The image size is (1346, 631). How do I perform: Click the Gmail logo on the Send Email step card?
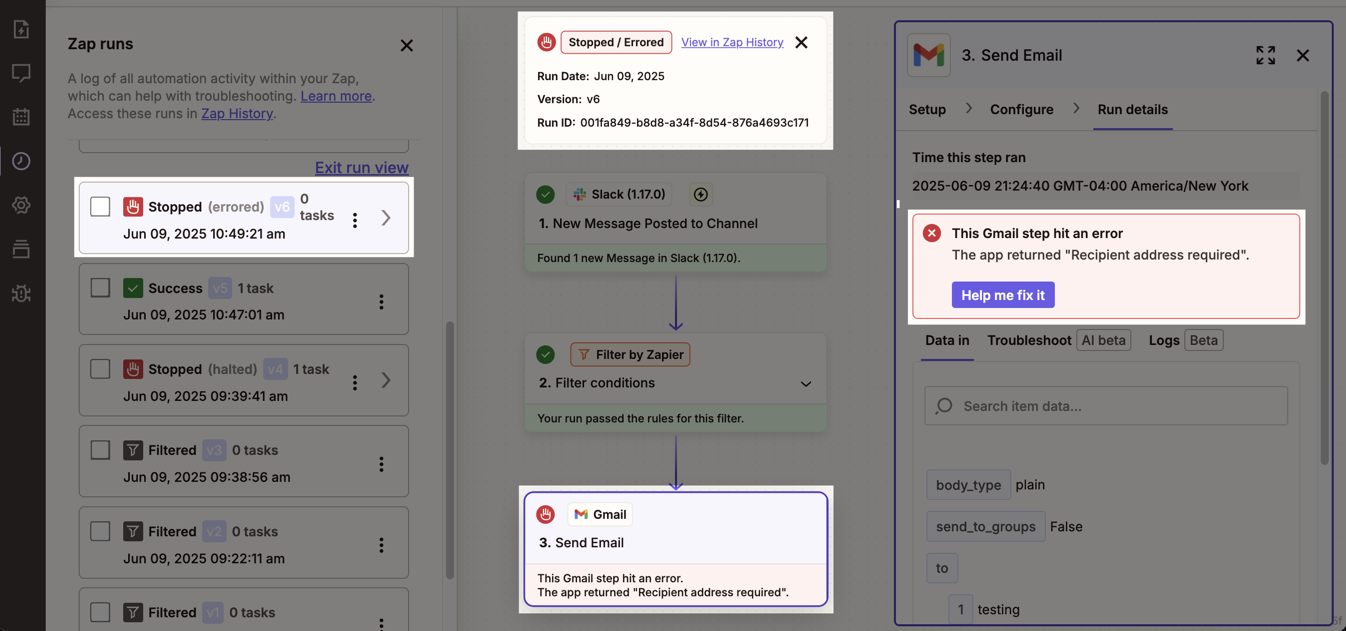[x=581, y=514]
